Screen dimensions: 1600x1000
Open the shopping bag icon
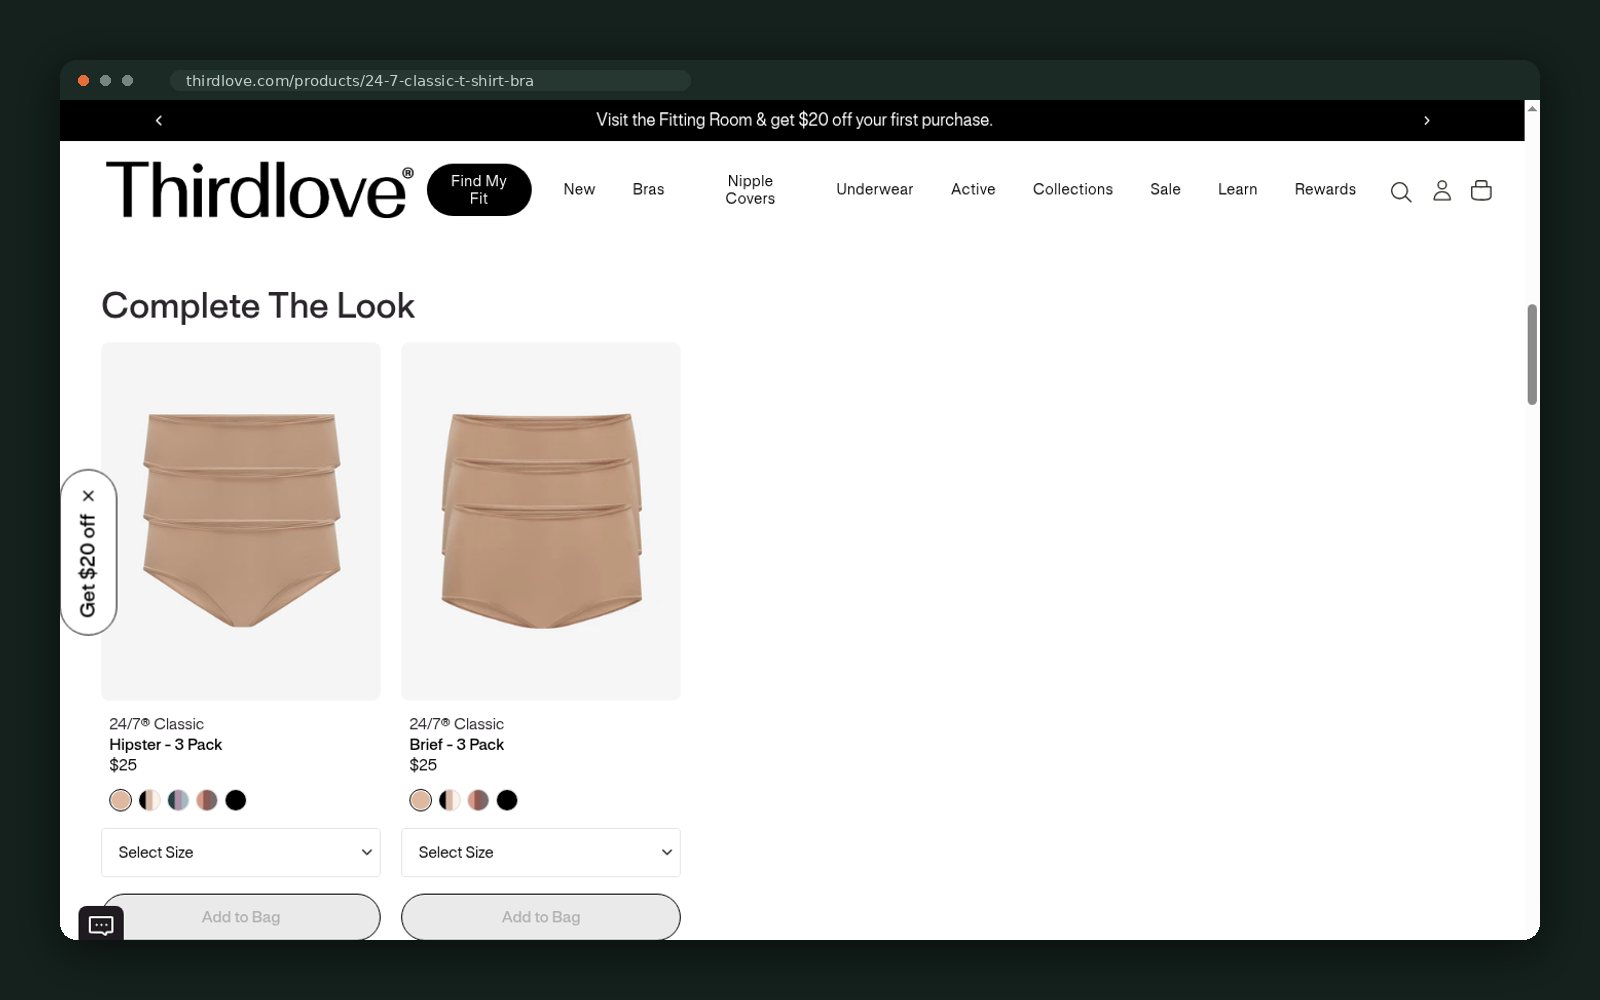point(1481,190)
